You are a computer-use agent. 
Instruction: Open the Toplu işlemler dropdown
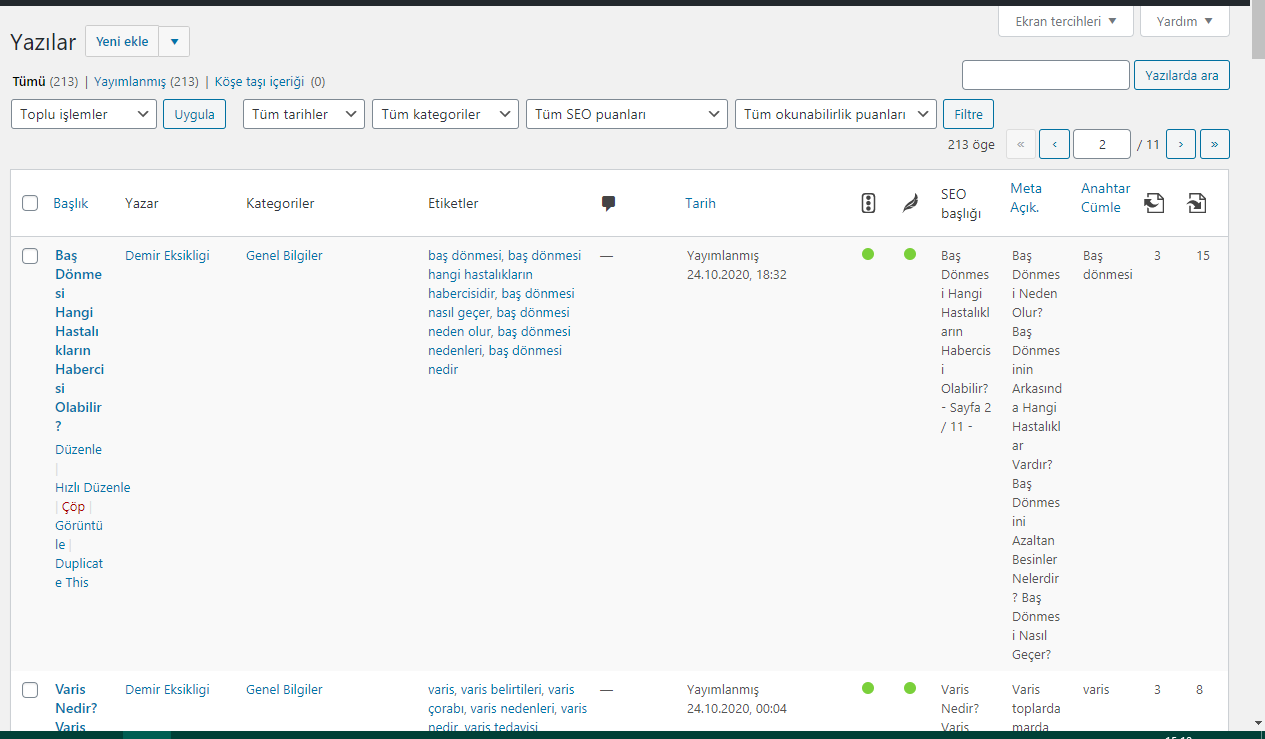coord(84,114)
